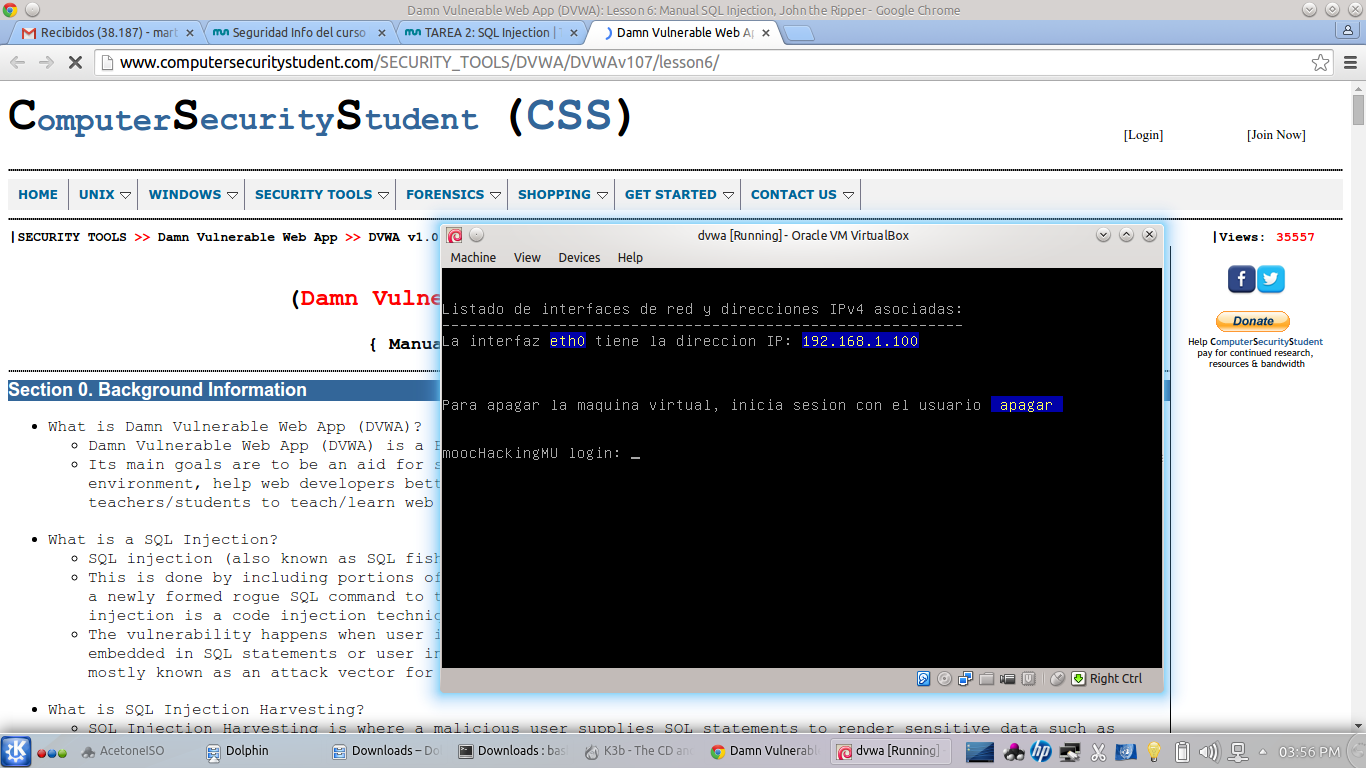Open the network connection tray icon
Image resolution: width=1366 pixels, height=768 pixels.
click(1238, 751)
